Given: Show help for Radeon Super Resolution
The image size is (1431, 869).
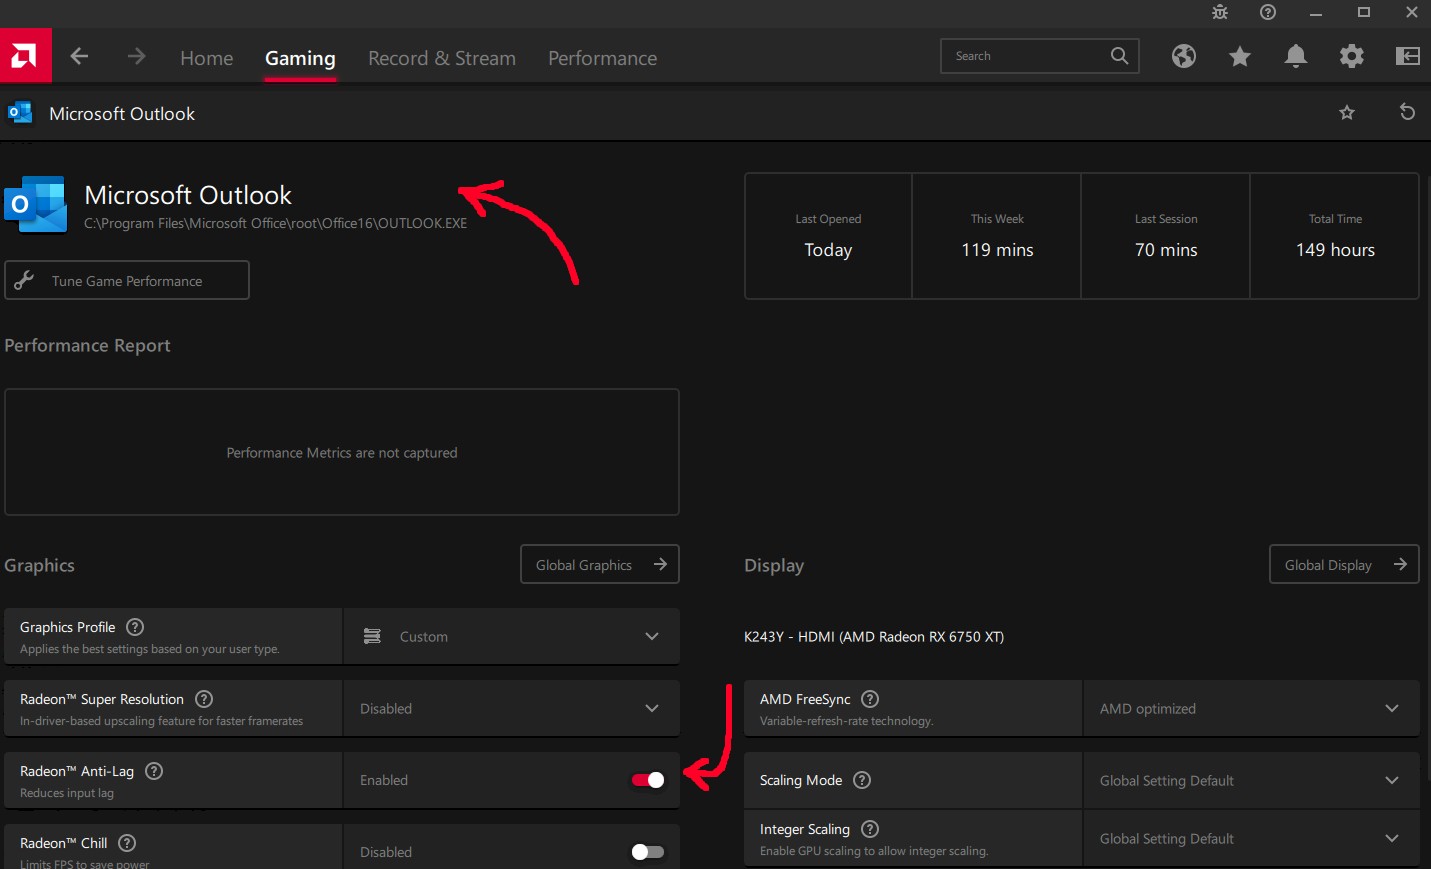Looking at the screenshot, I should pyautogui.click(x=204, y=699).
